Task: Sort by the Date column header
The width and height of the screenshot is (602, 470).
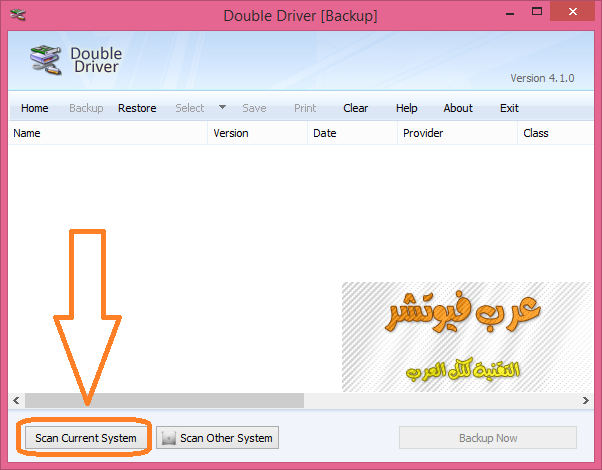Action: point(352,133)
